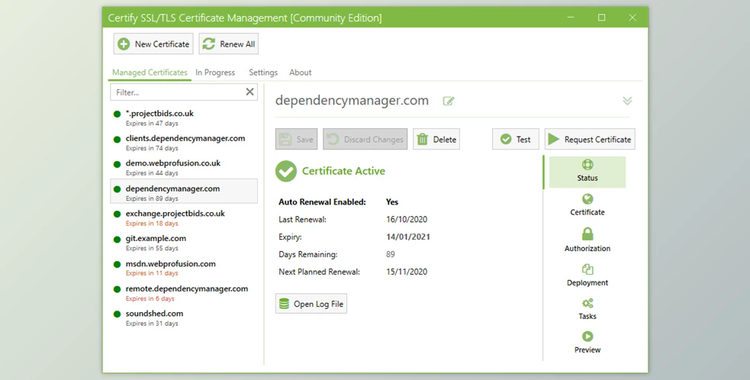The width and height of the screenshot is (750, 380).
Task: Open the Deployment section
Action: pyautogui.click(x=587, y=275)
